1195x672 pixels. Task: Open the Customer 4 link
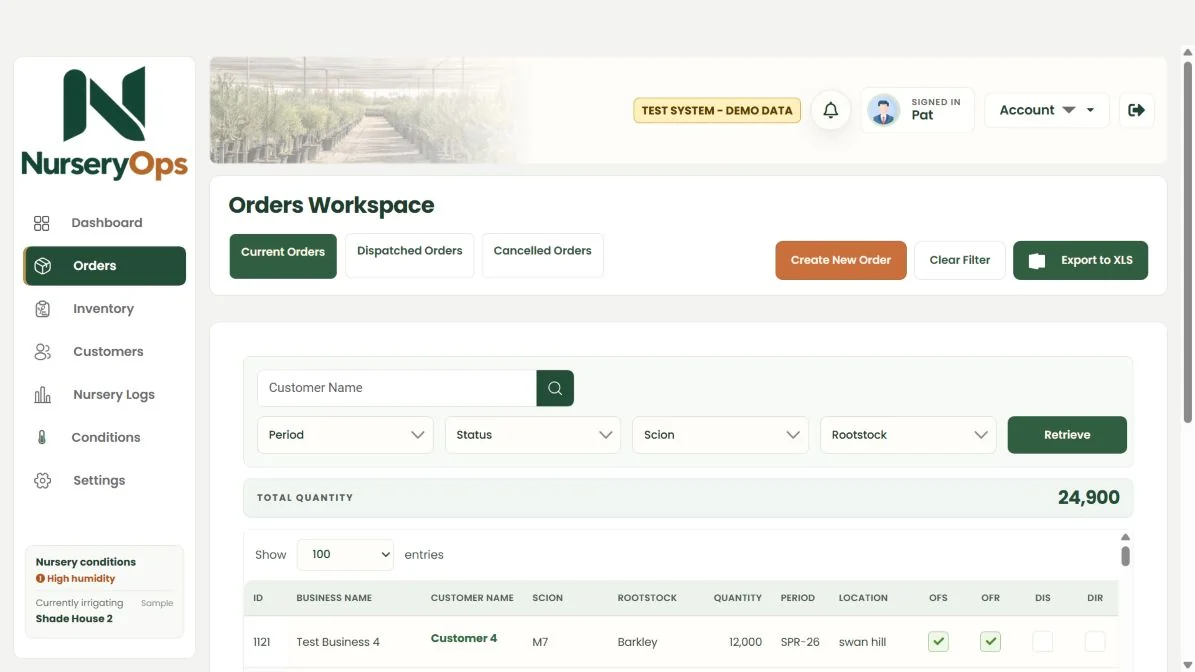click(463, 638)
